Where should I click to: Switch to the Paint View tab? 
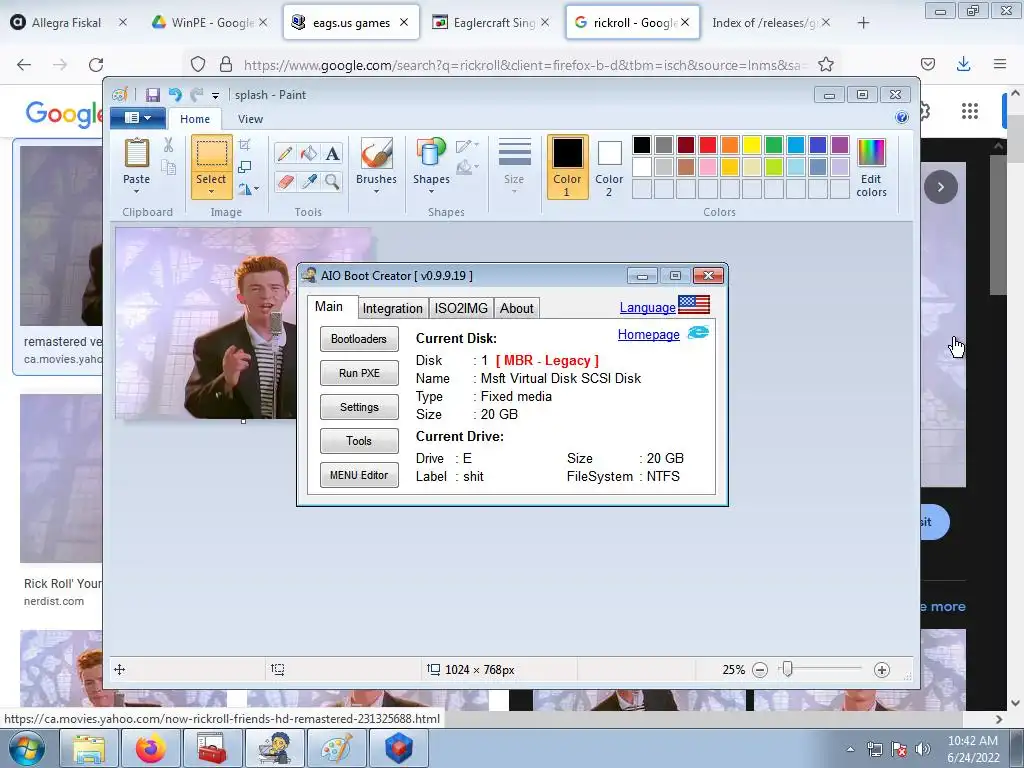pos(250,119)
